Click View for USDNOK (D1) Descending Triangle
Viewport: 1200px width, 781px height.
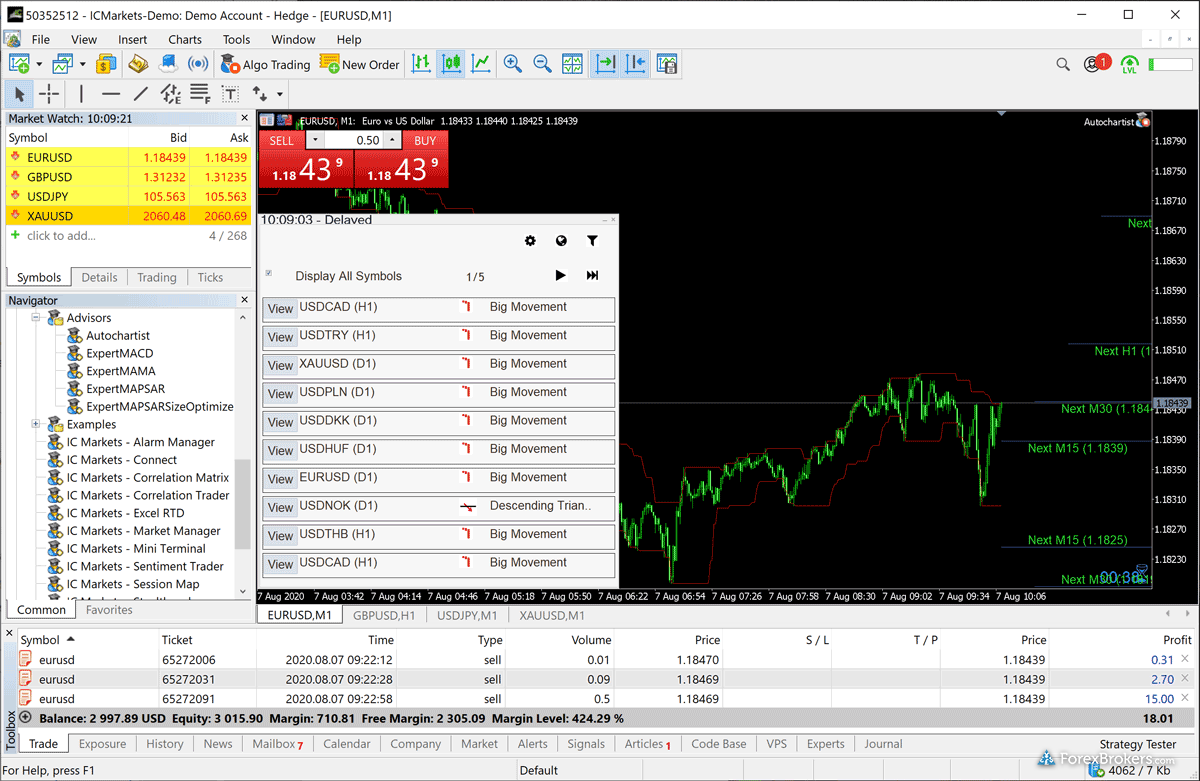click(280, 507)
